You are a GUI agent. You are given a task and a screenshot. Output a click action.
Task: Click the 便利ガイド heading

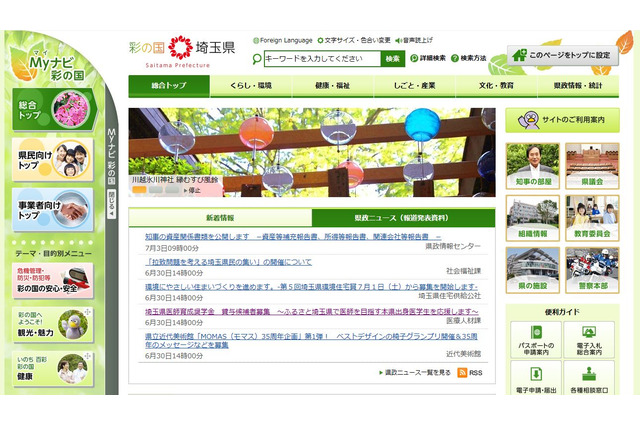562,312
